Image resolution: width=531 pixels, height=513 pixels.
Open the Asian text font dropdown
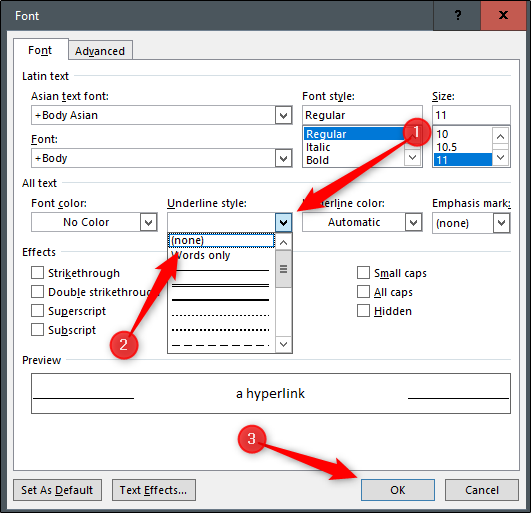pos(283,115)
